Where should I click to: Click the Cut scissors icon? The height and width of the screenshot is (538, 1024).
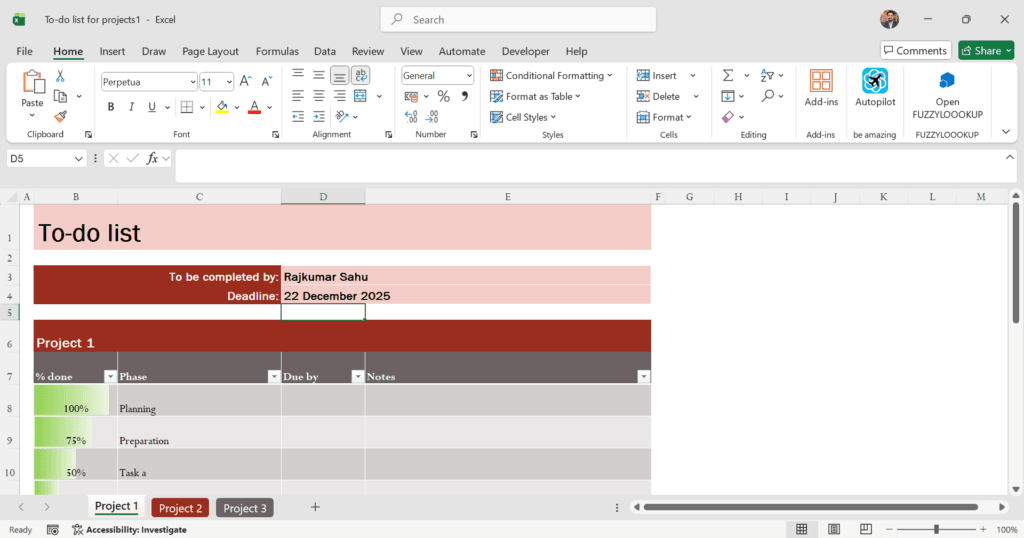point(60,76)
